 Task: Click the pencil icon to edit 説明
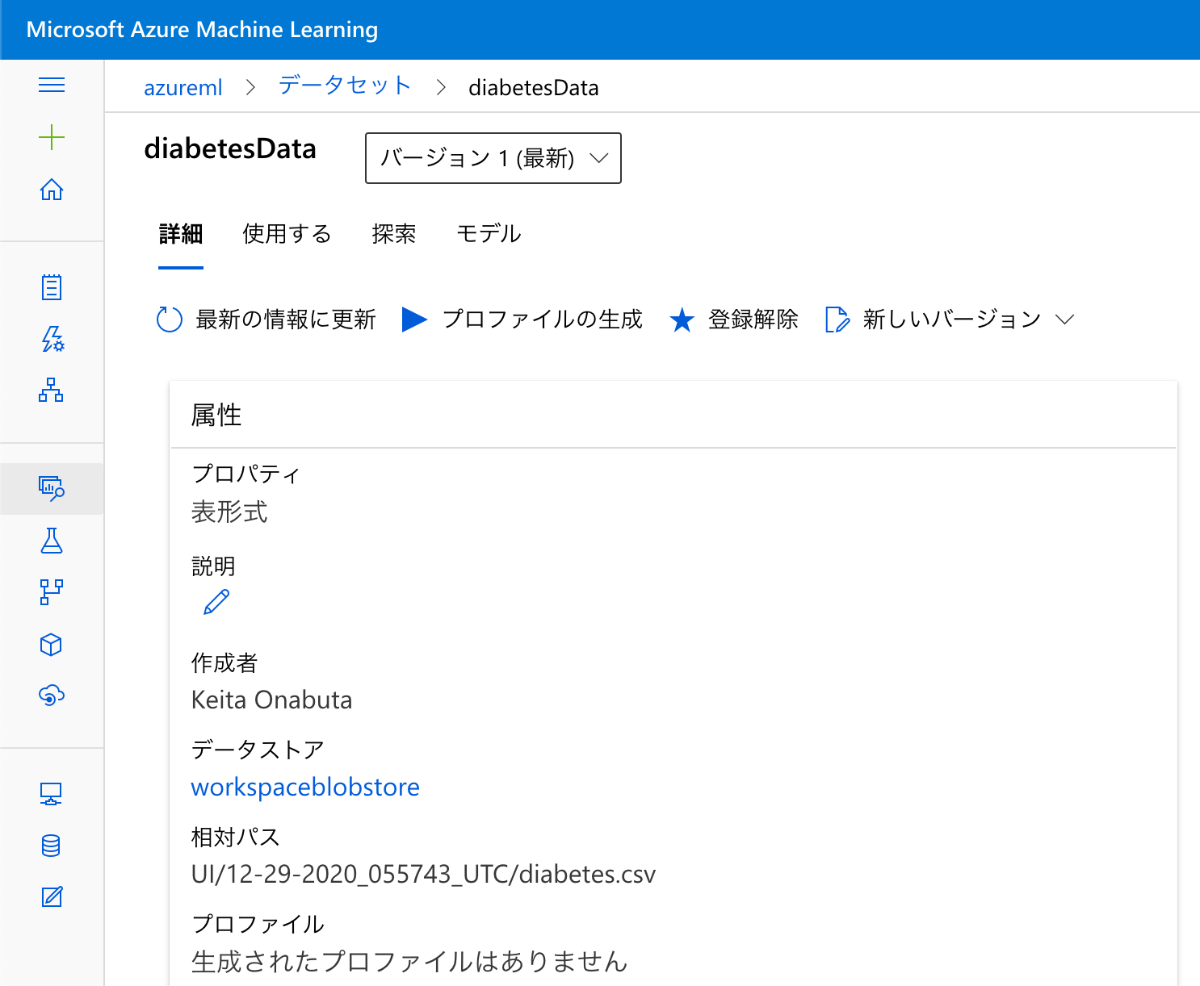216,602
